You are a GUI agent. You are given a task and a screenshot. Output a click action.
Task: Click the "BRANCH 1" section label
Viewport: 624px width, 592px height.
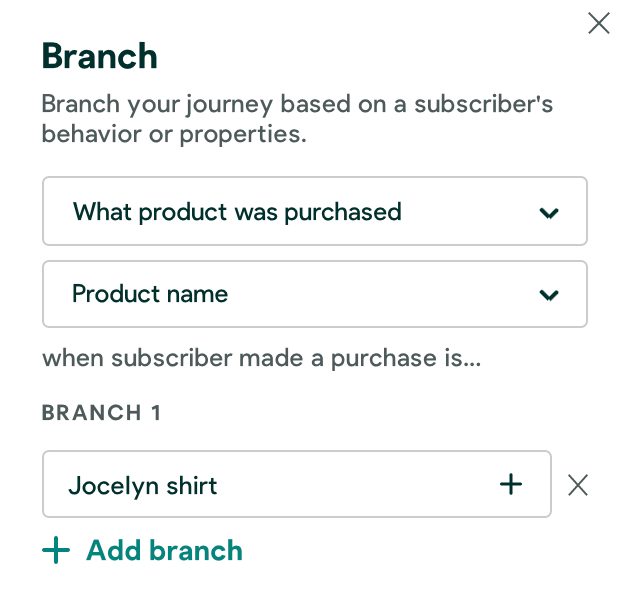point(101,413)
